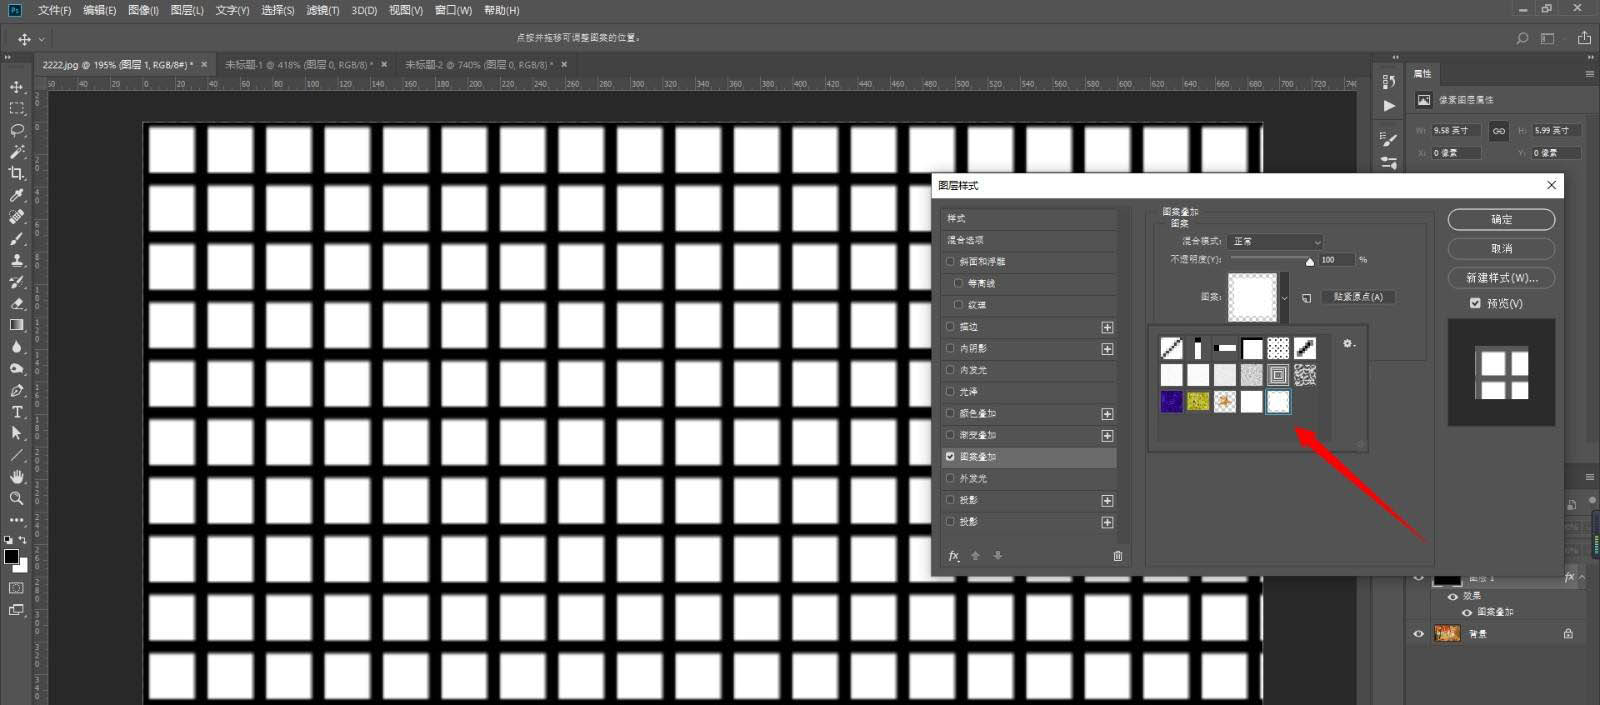Create new preset from current pattern icon
This screenshot has height=705, width=1600.
[x=1306, y=298]
